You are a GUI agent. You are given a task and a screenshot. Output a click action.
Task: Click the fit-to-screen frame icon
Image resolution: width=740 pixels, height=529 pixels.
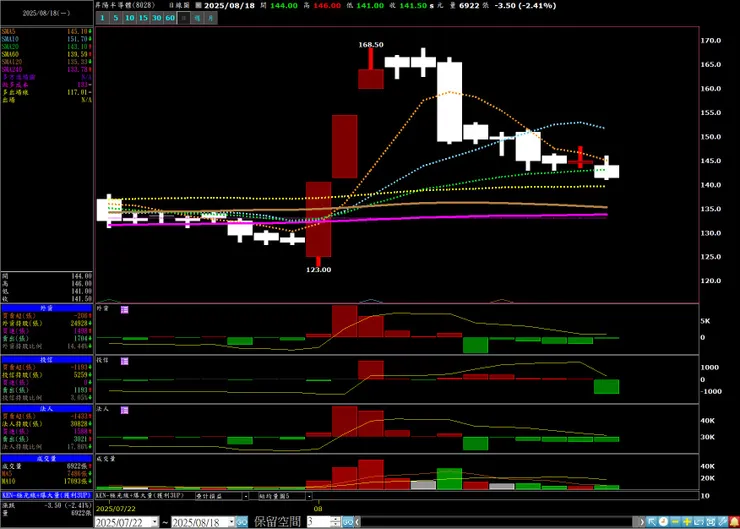point(711,522)
